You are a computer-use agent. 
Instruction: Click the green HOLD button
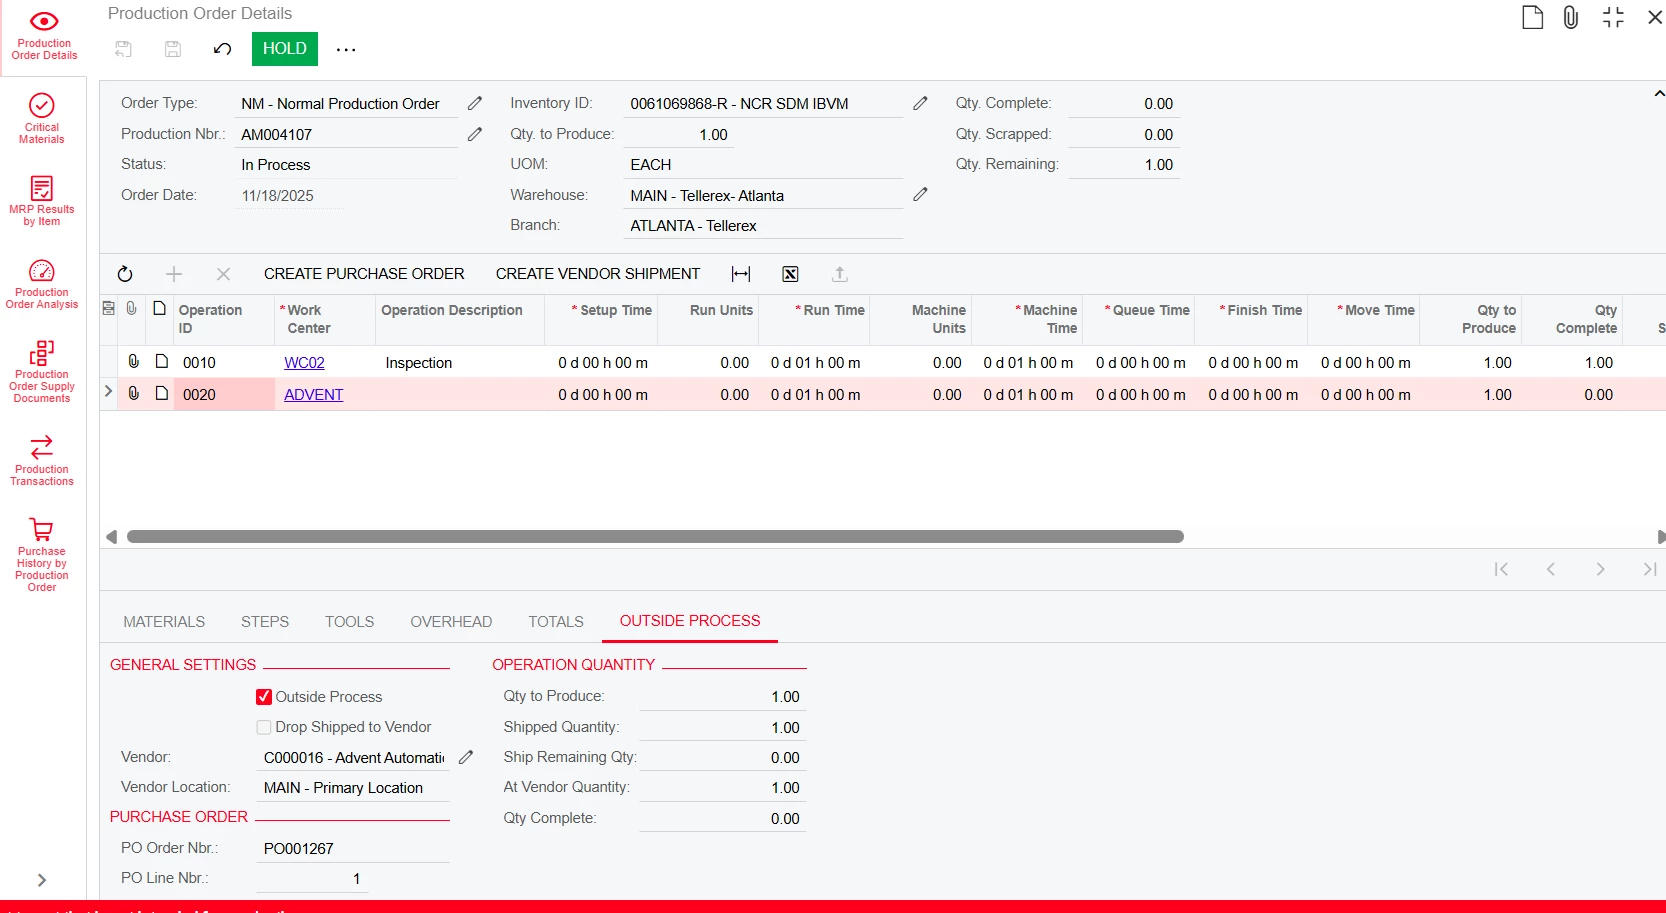pyautogui.click(x=285, y=49)
